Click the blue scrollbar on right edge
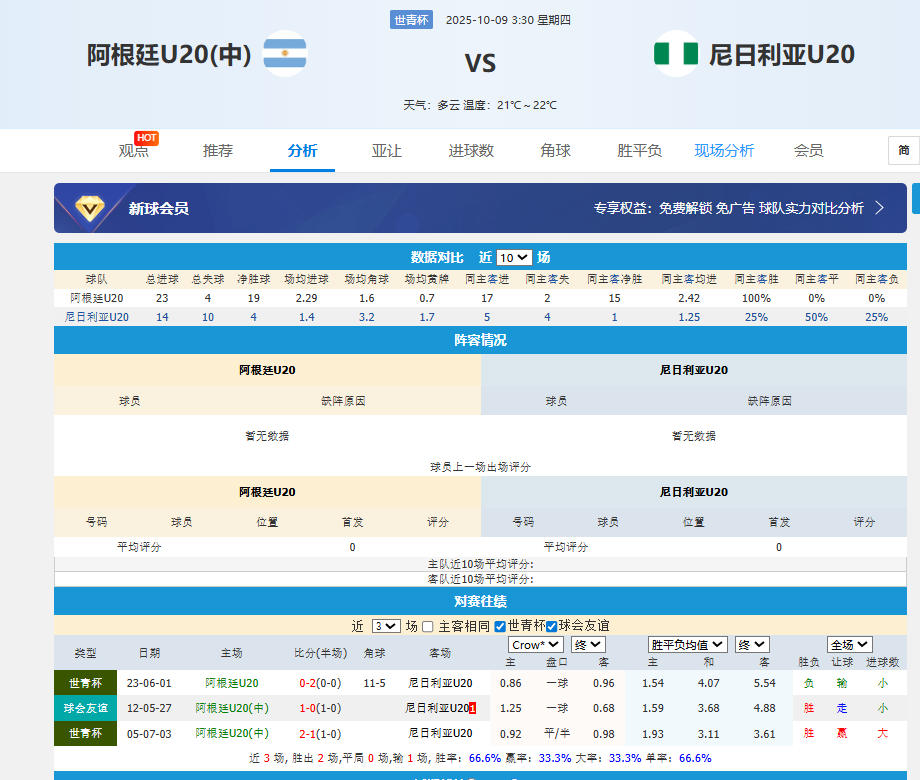Viewport: 920px width, 780px height. pos(915,197)
